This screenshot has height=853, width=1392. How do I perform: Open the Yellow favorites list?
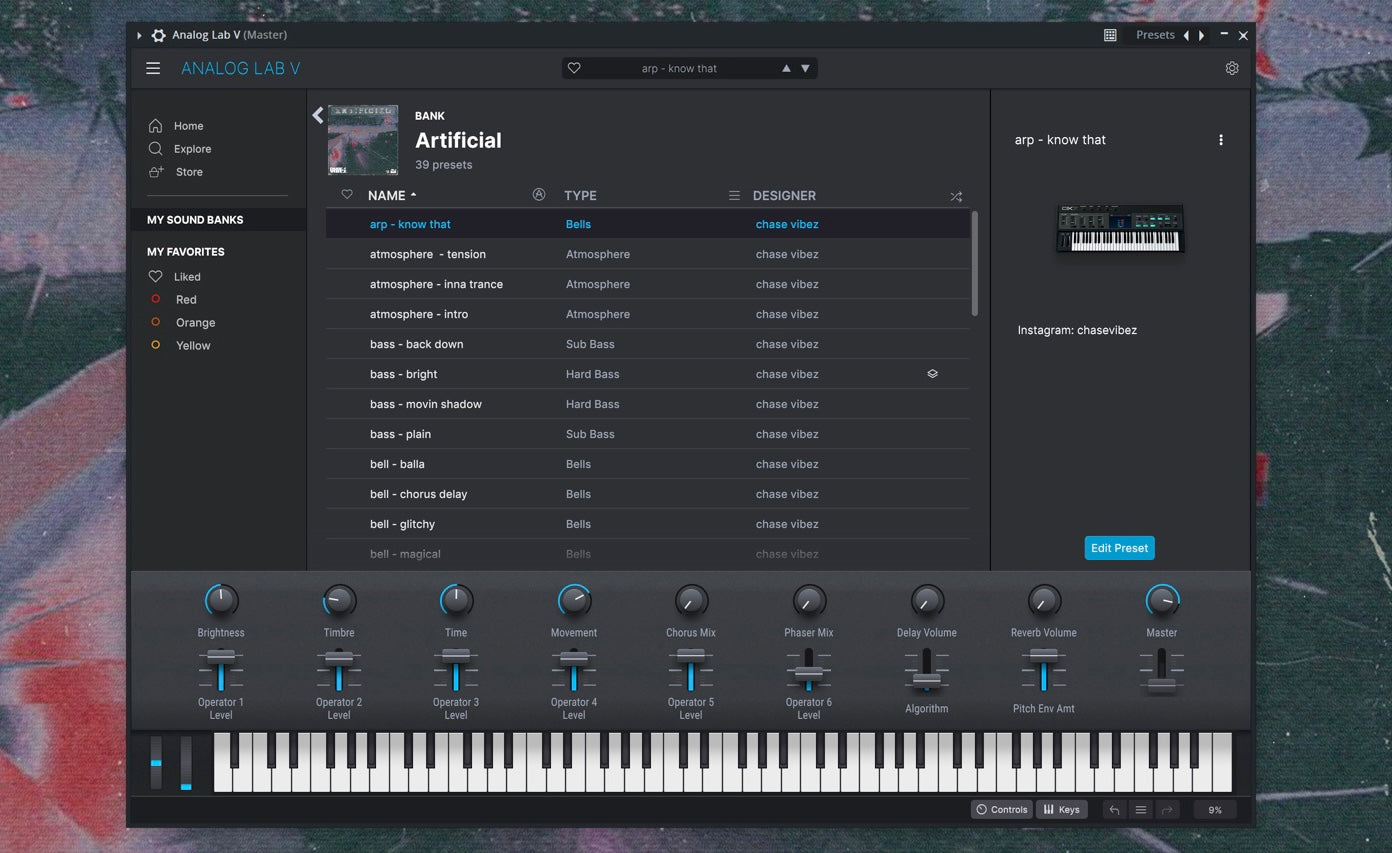click(180, 346)
